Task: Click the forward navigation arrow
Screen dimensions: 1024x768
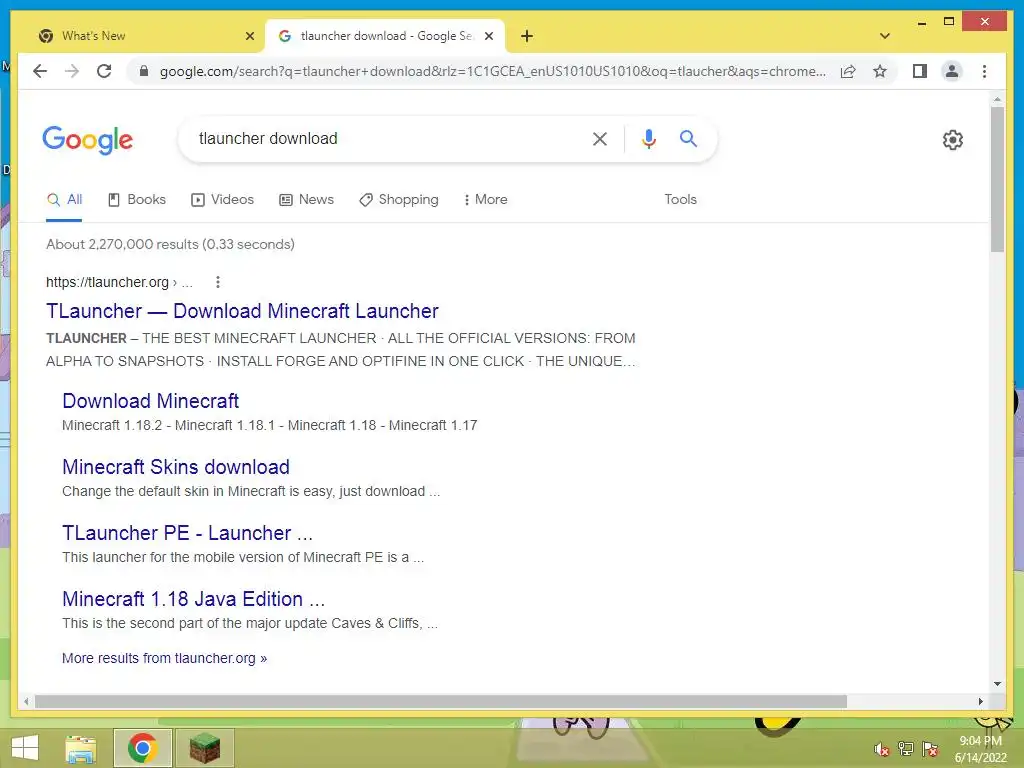Action: 72,71
